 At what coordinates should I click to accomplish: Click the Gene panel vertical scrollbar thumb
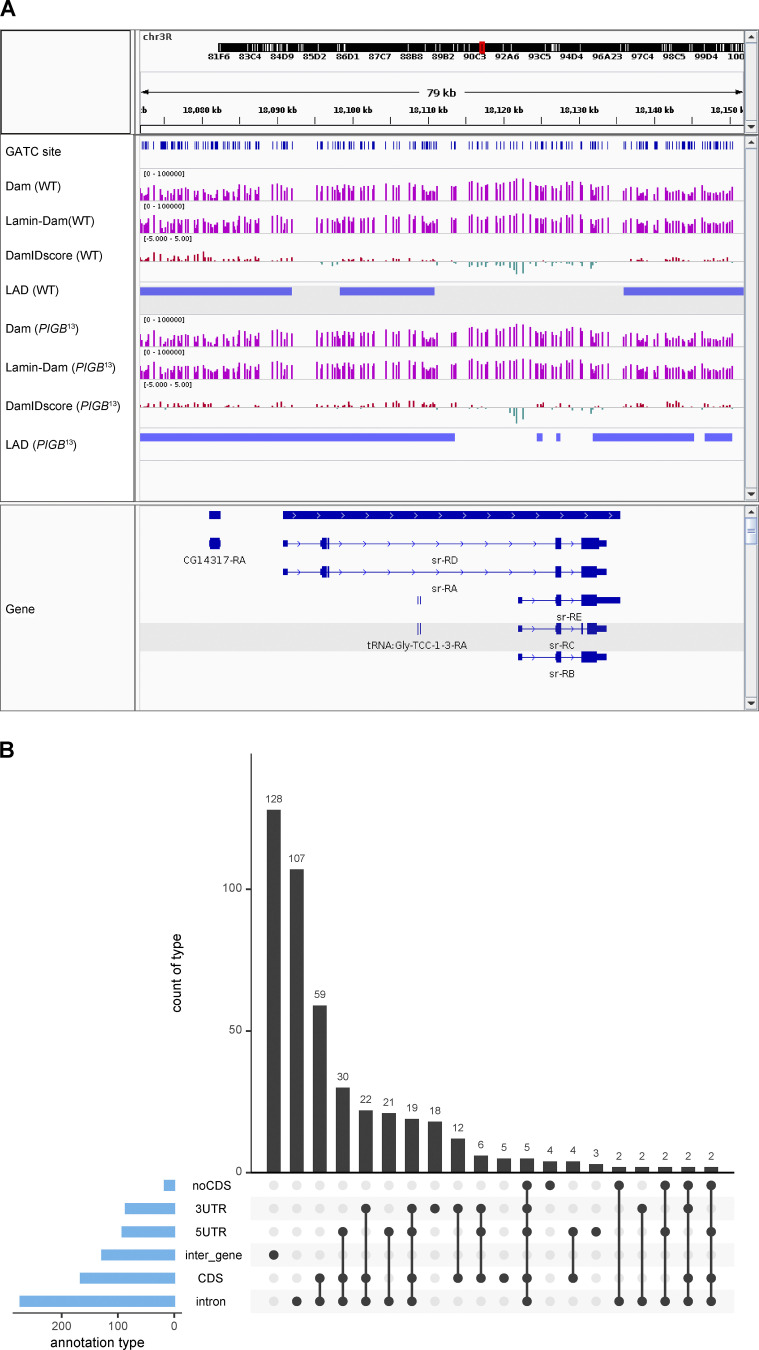coord(751,532)
